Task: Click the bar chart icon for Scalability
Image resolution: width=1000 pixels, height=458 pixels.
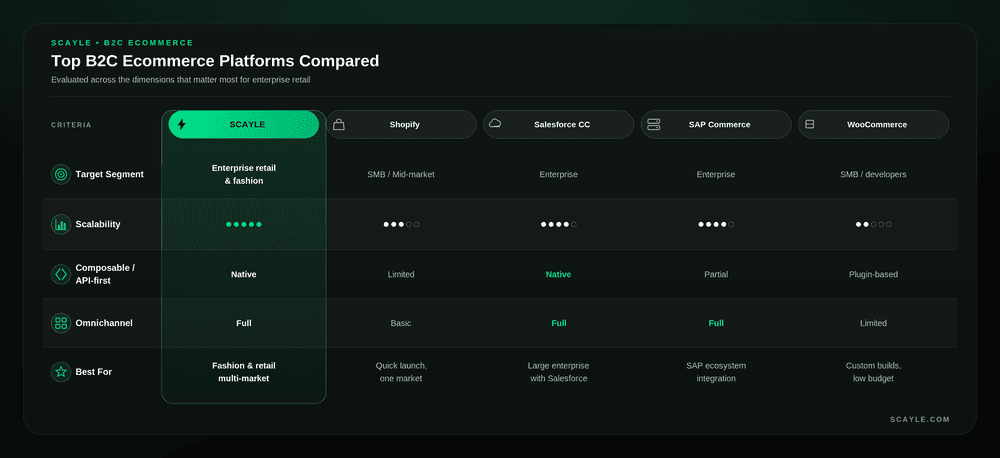Action: tap(61, 224)
